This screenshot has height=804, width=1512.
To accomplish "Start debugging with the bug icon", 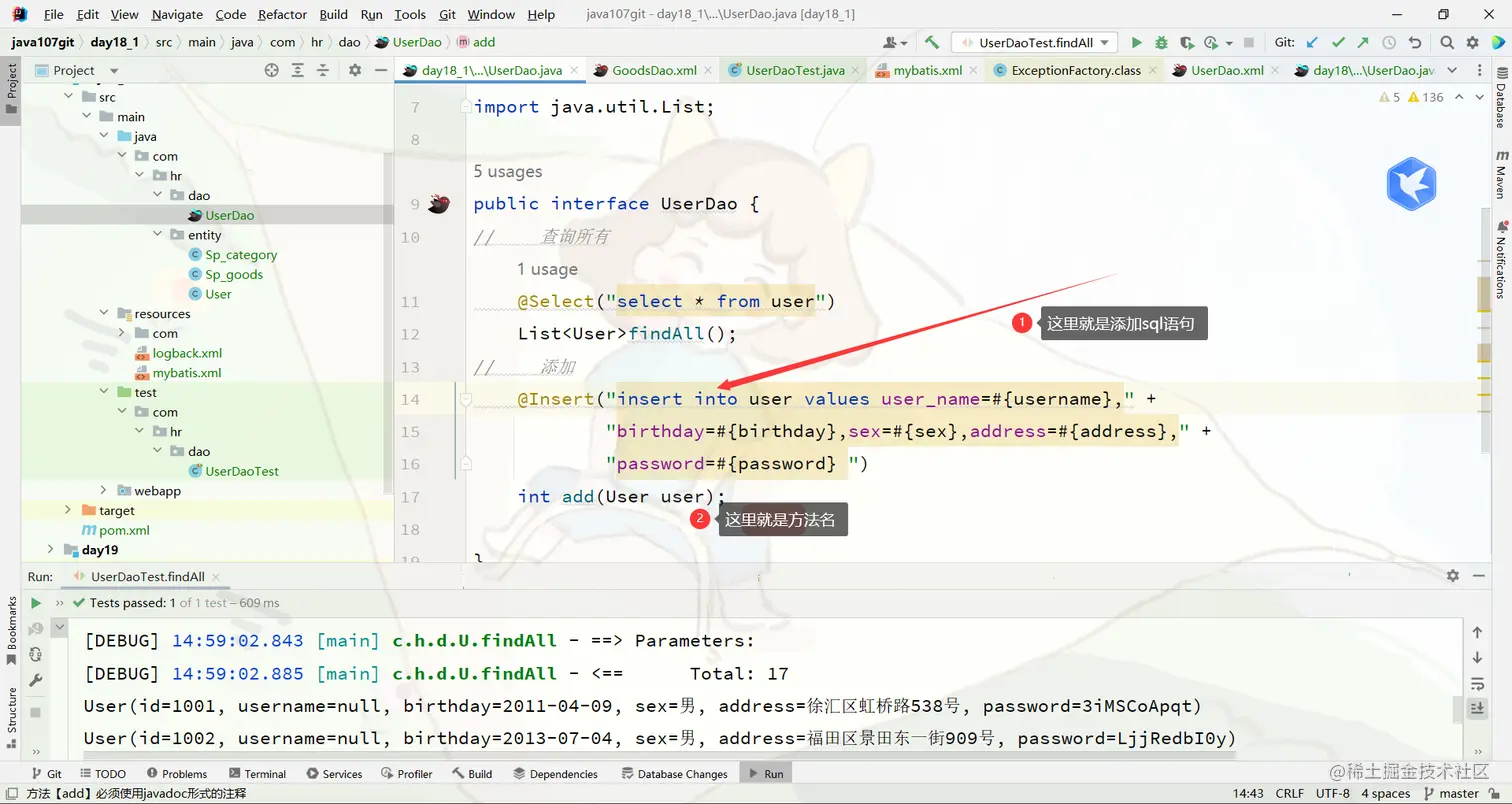I will [x=1161, y=43].
